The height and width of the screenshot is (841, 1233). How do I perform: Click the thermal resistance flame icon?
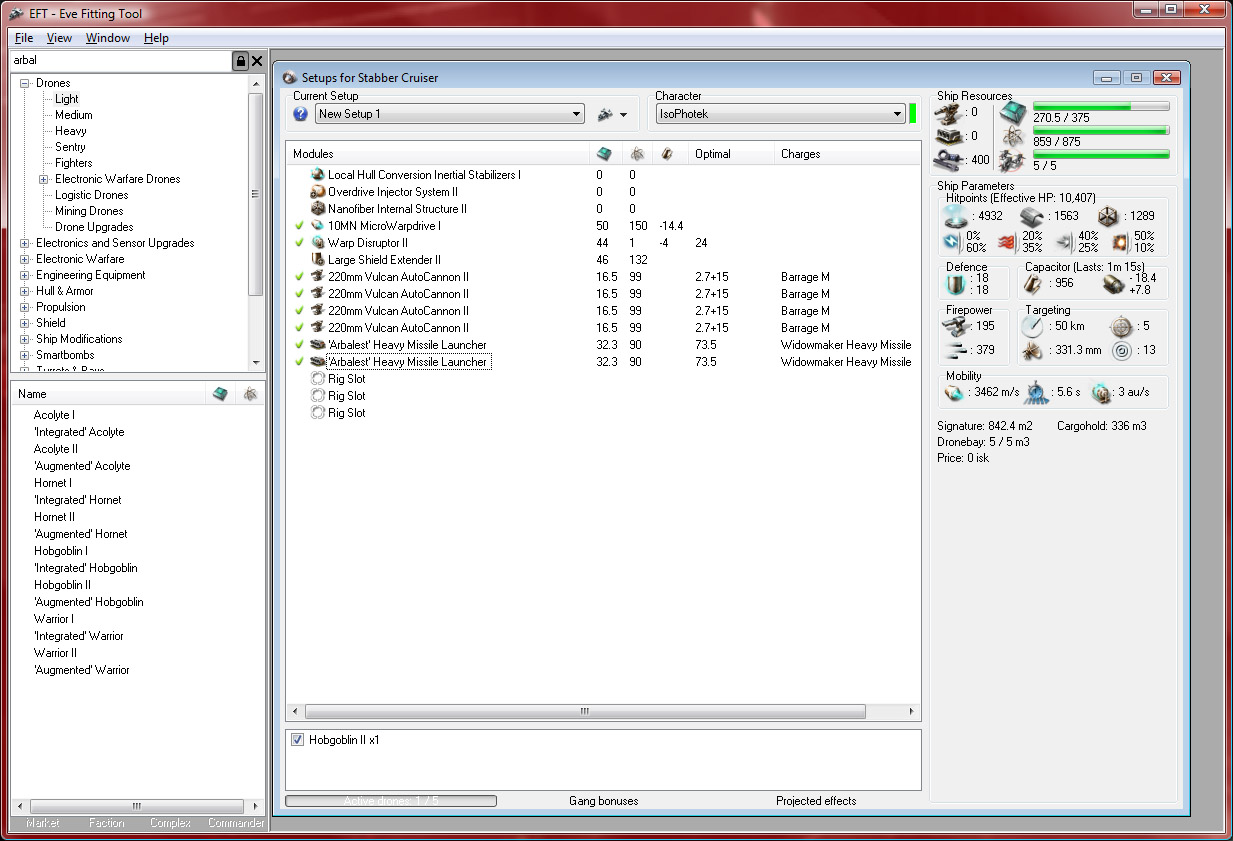pyautogui.click(x=1009, y=241)
